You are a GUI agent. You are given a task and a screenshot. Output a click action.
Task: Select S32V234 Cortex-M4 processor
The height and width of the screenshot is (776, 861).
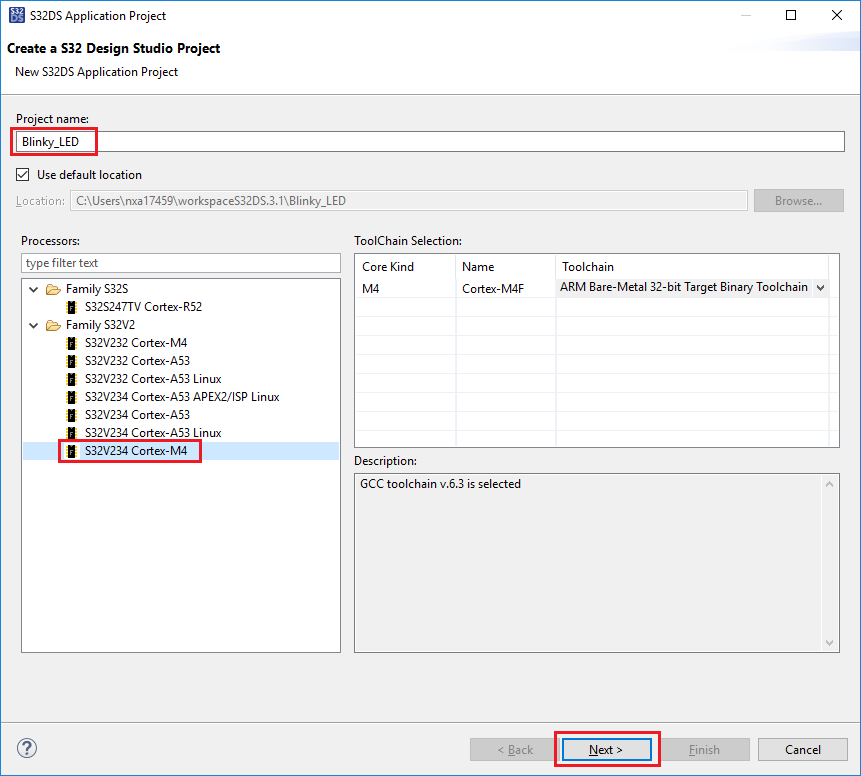[136, 451]
